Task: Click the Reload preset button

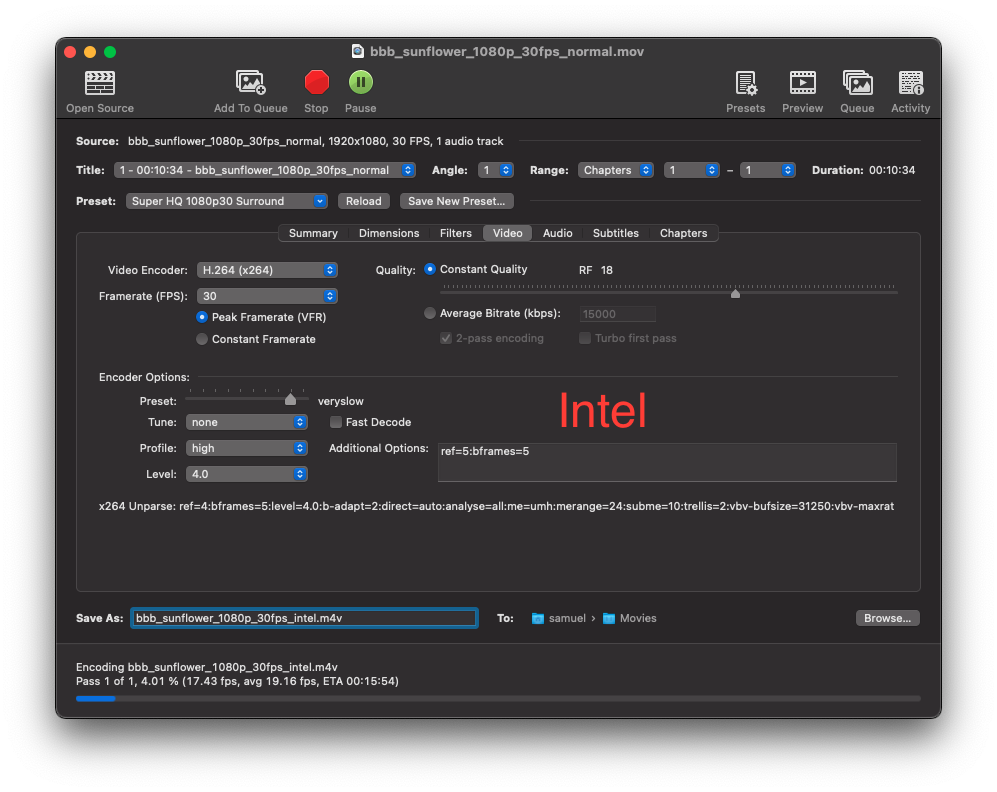Action: (x=364, y=201)
